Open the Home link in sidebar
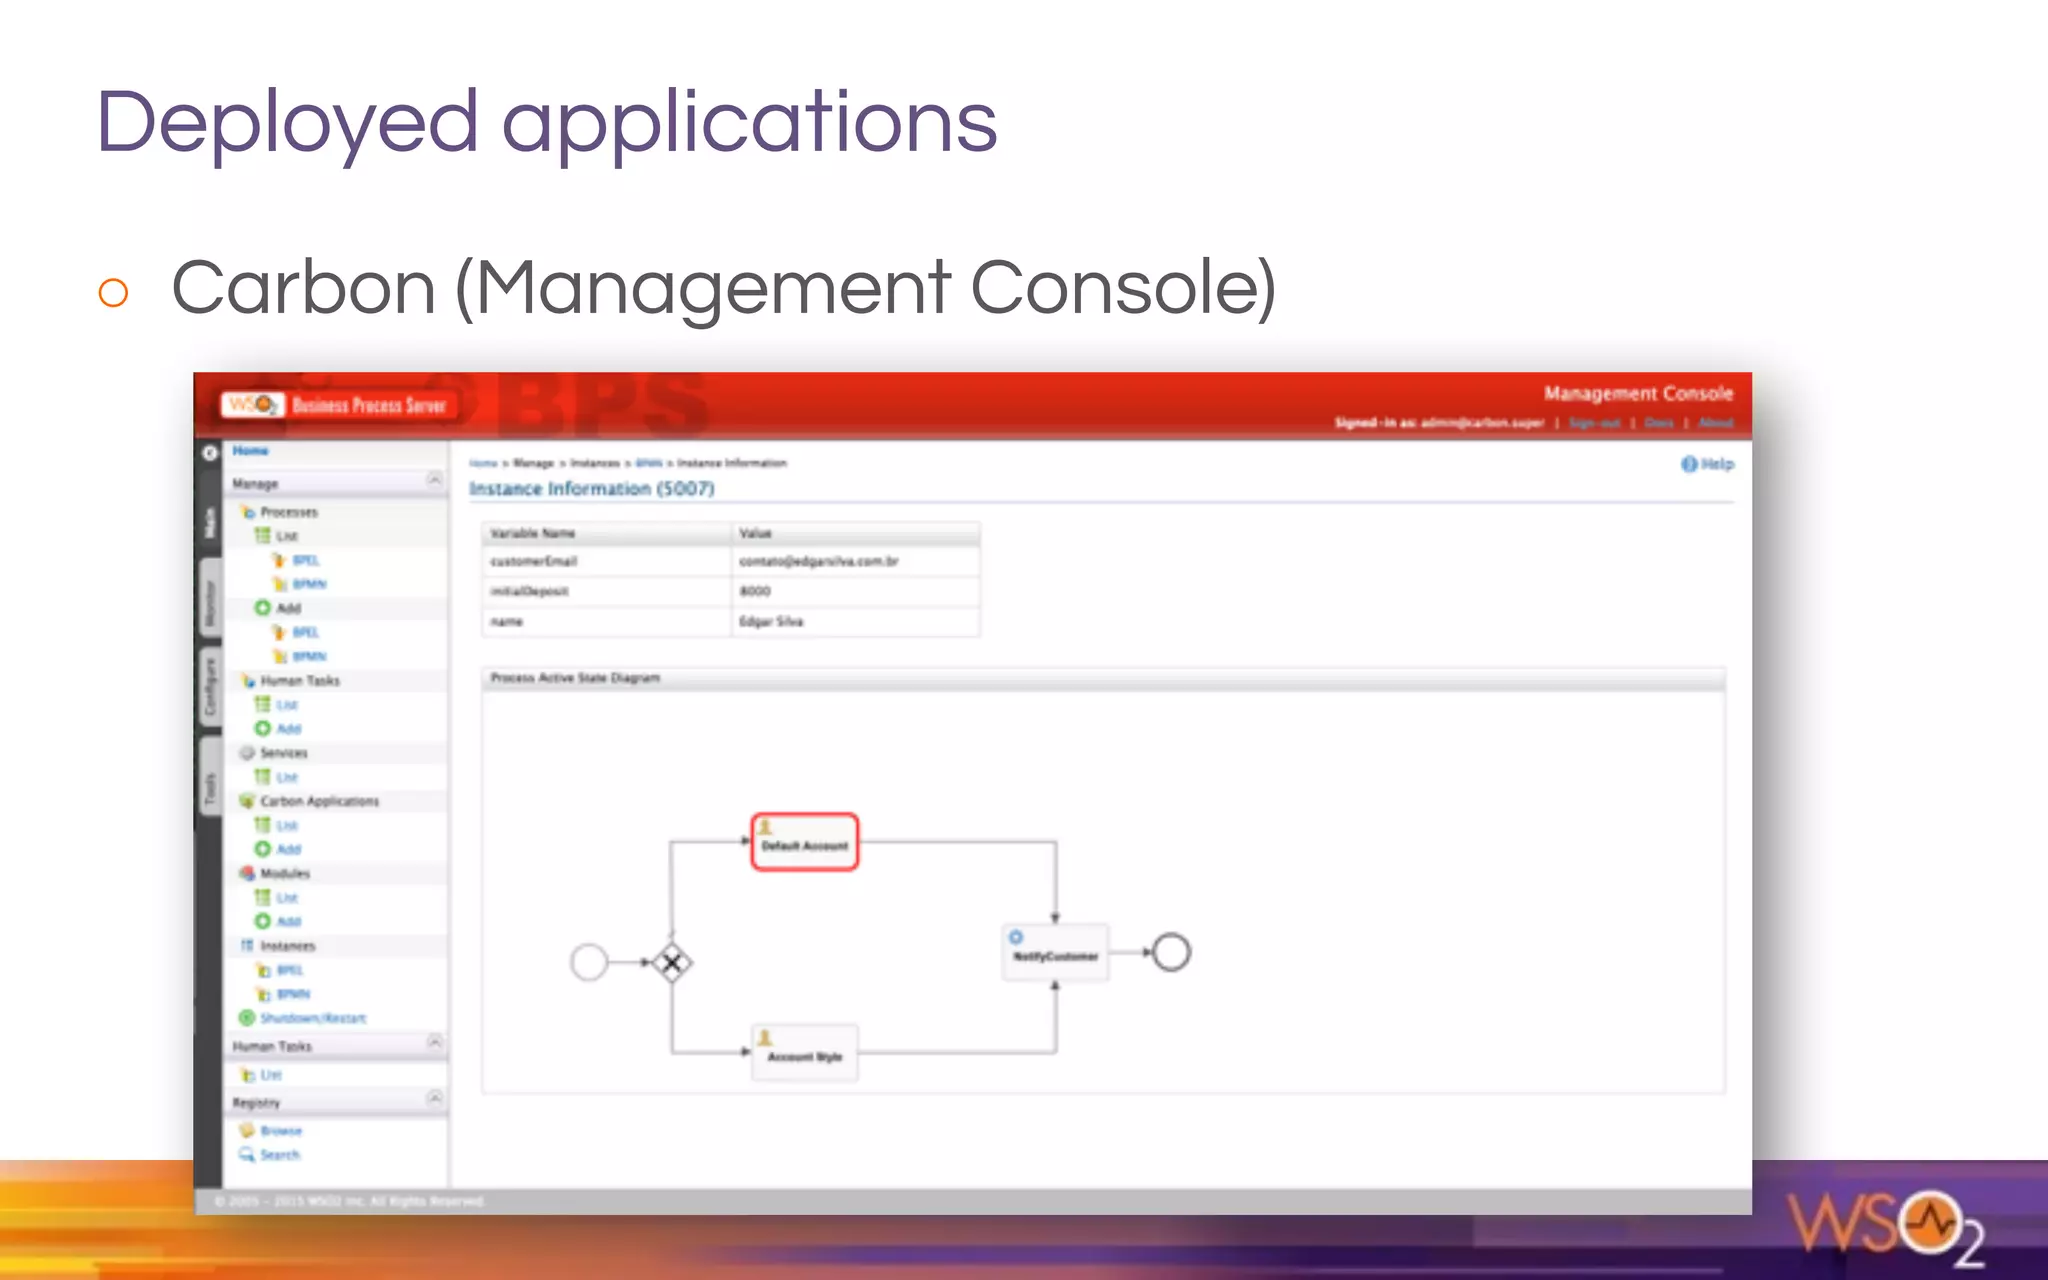The width and height of the screenshot is (2048, 1280). (x=251, y=451)
